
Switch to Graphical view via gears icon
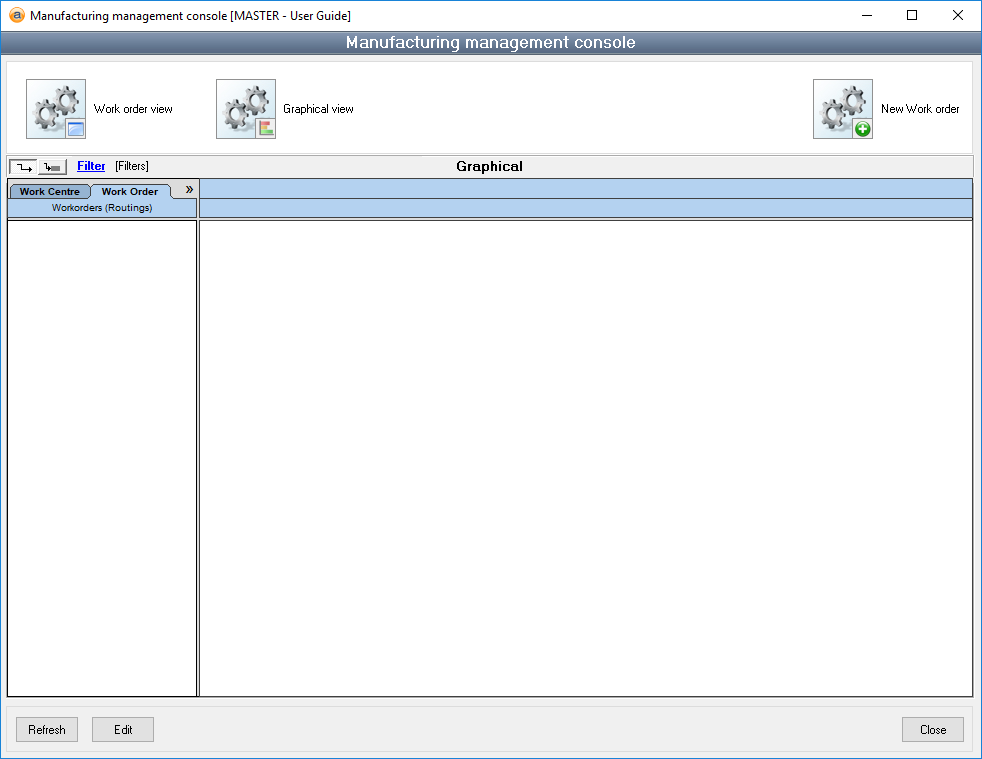click(246, 109)
